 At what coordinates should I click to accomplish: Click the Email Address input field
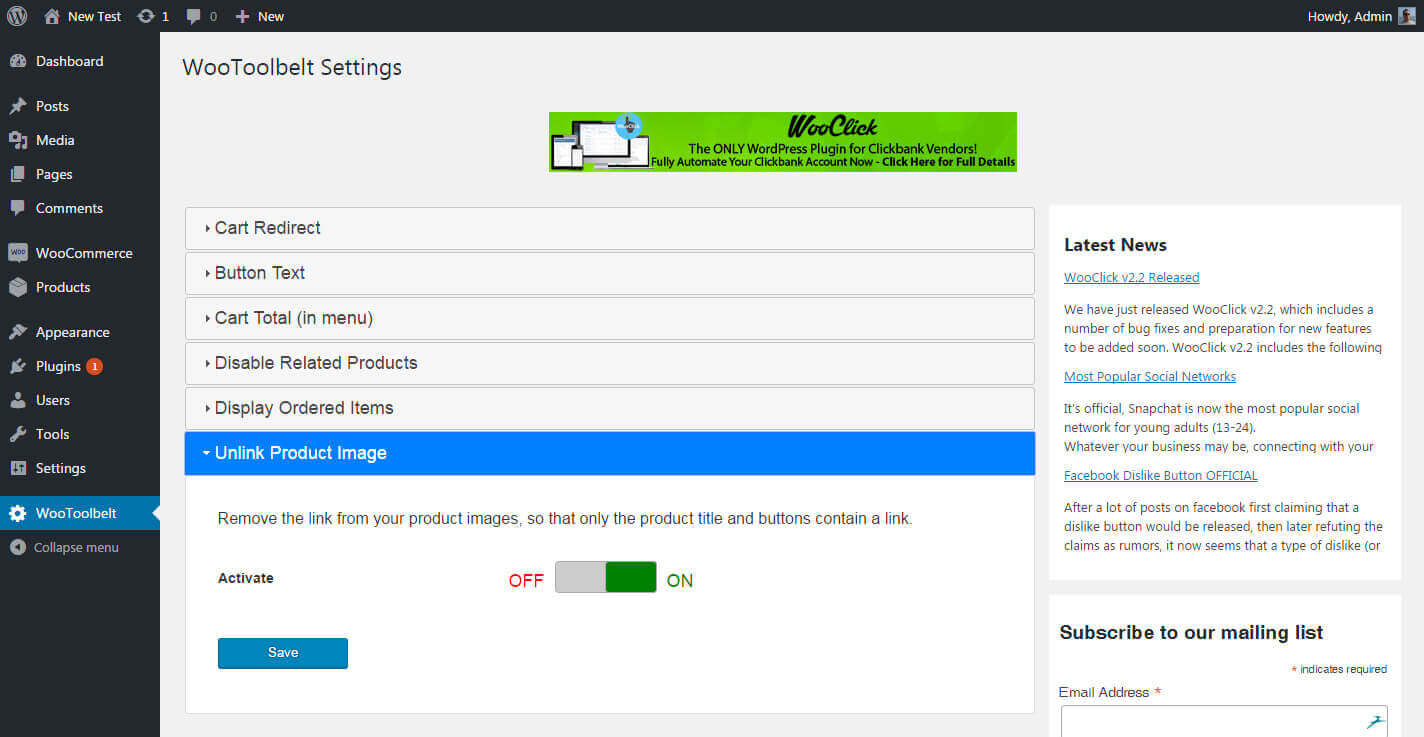tap(1224, 722)
